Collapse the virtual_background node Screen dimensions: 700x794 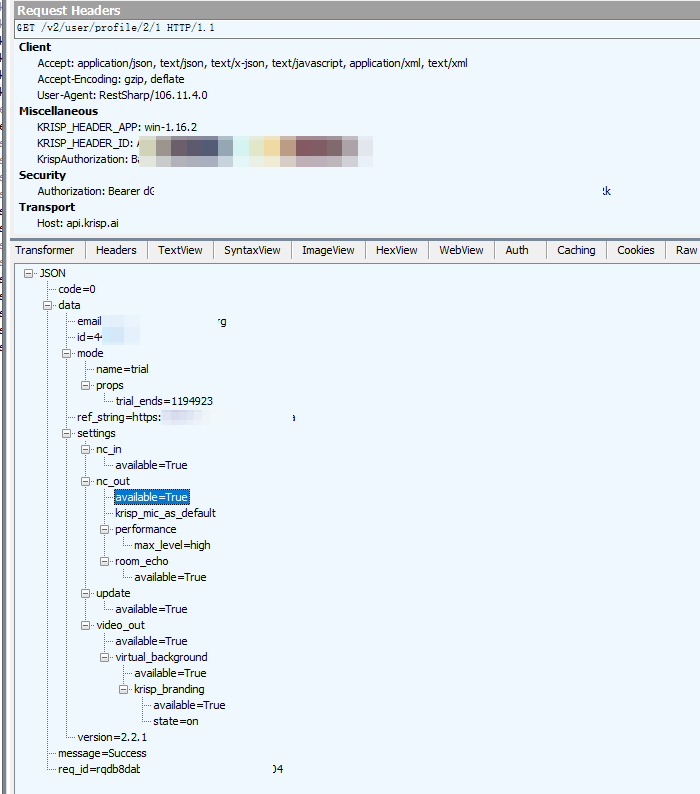(104, 657)
